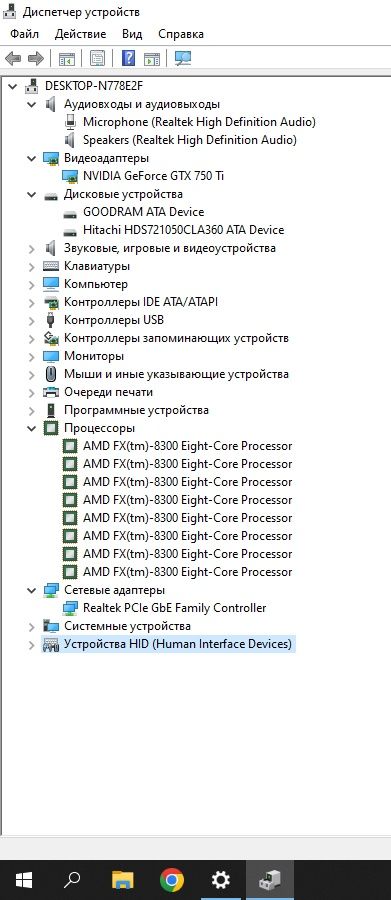Collapse the Видеоадаптеры category
Image resolution: width=391 pixels, height=900 pixels.
pos(32,158)
